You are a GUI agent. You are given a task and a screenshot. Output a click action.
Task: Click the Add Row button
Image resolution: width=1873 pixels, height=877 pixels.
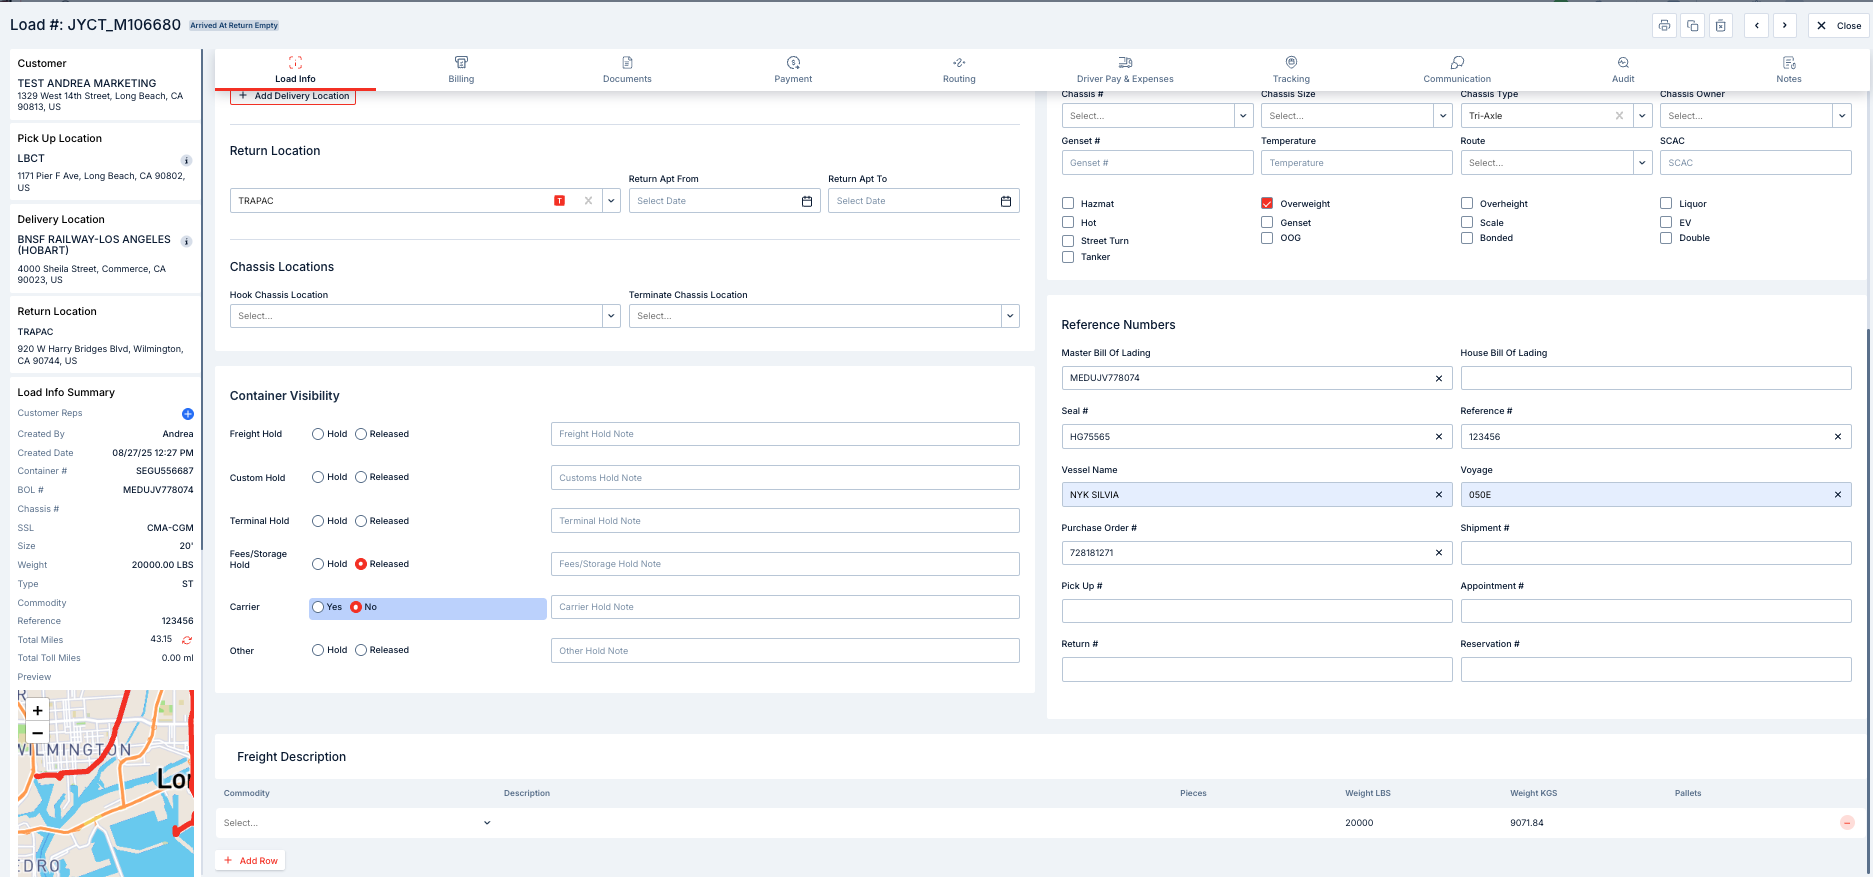[x=250, y=861]
